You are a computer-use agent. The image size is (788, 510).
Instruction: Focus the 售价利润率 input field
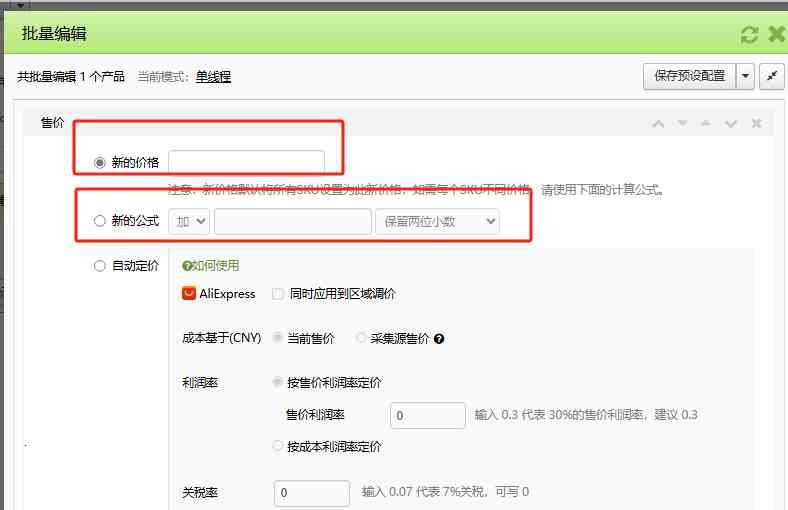click(428, 416)
